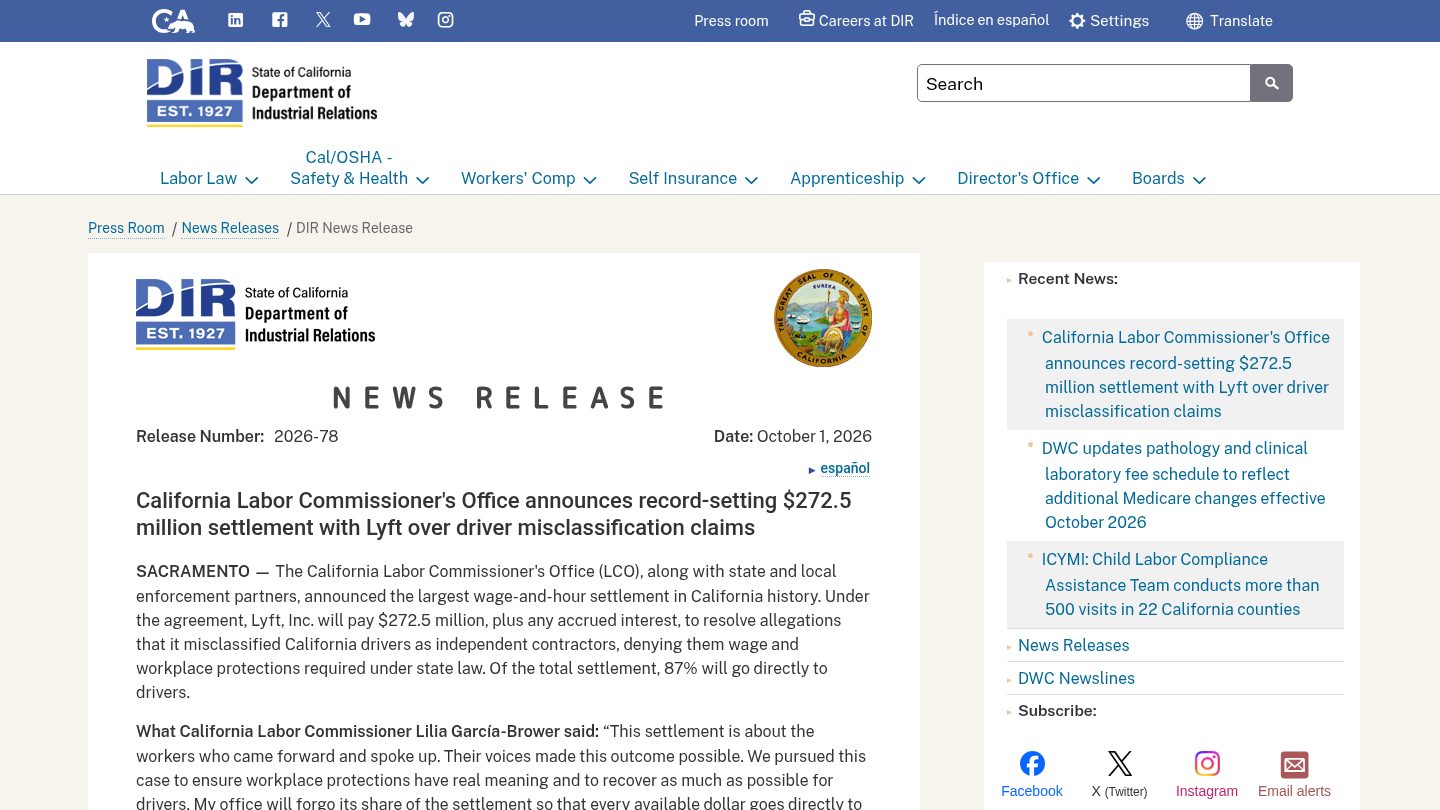This screenshot has height=810, width=1440.
Task: Expand the Director's Office menu
Action: (x=1029, y=178)
